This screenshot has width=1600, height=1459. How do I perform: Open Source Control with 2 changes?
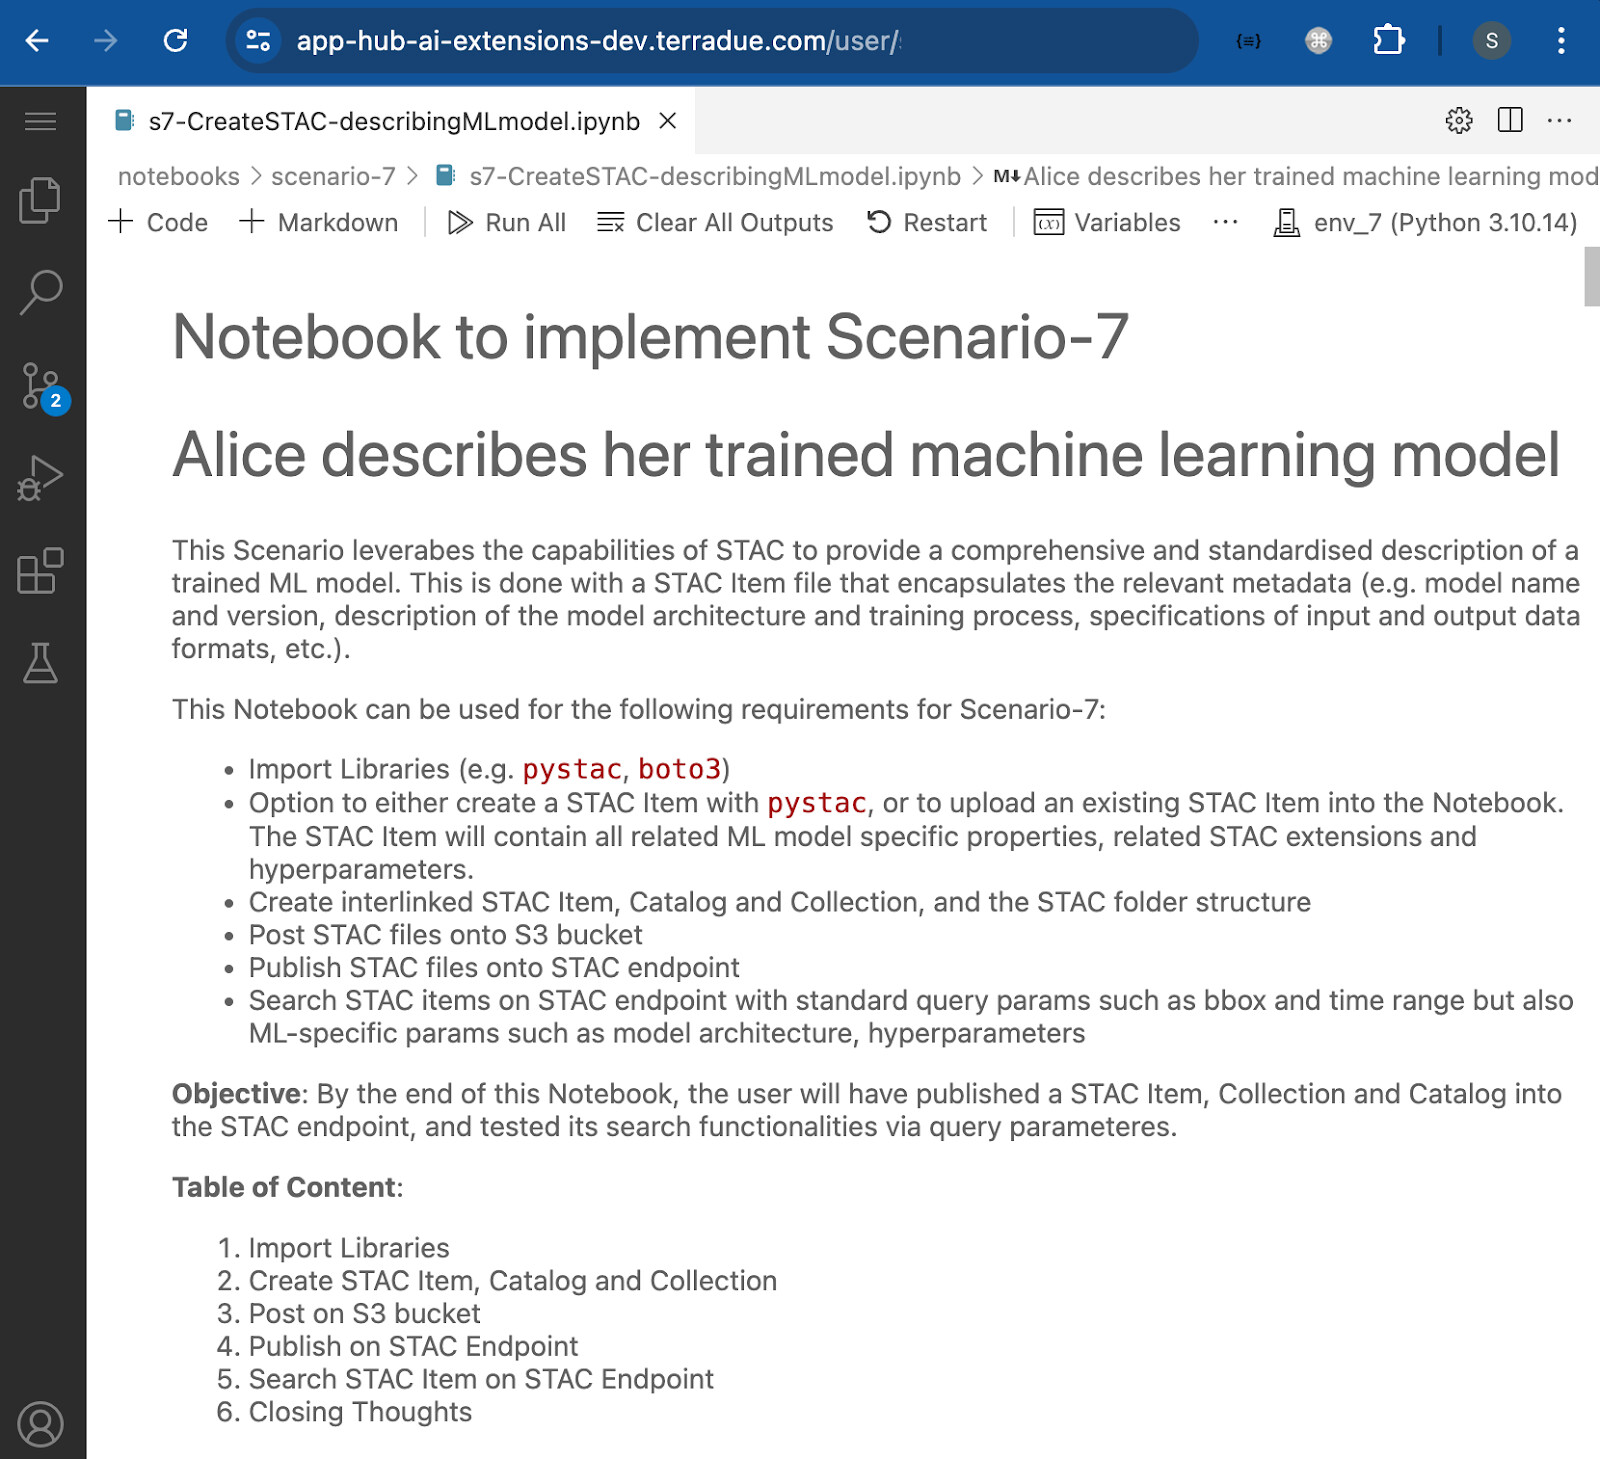click(x=40, y=386)
